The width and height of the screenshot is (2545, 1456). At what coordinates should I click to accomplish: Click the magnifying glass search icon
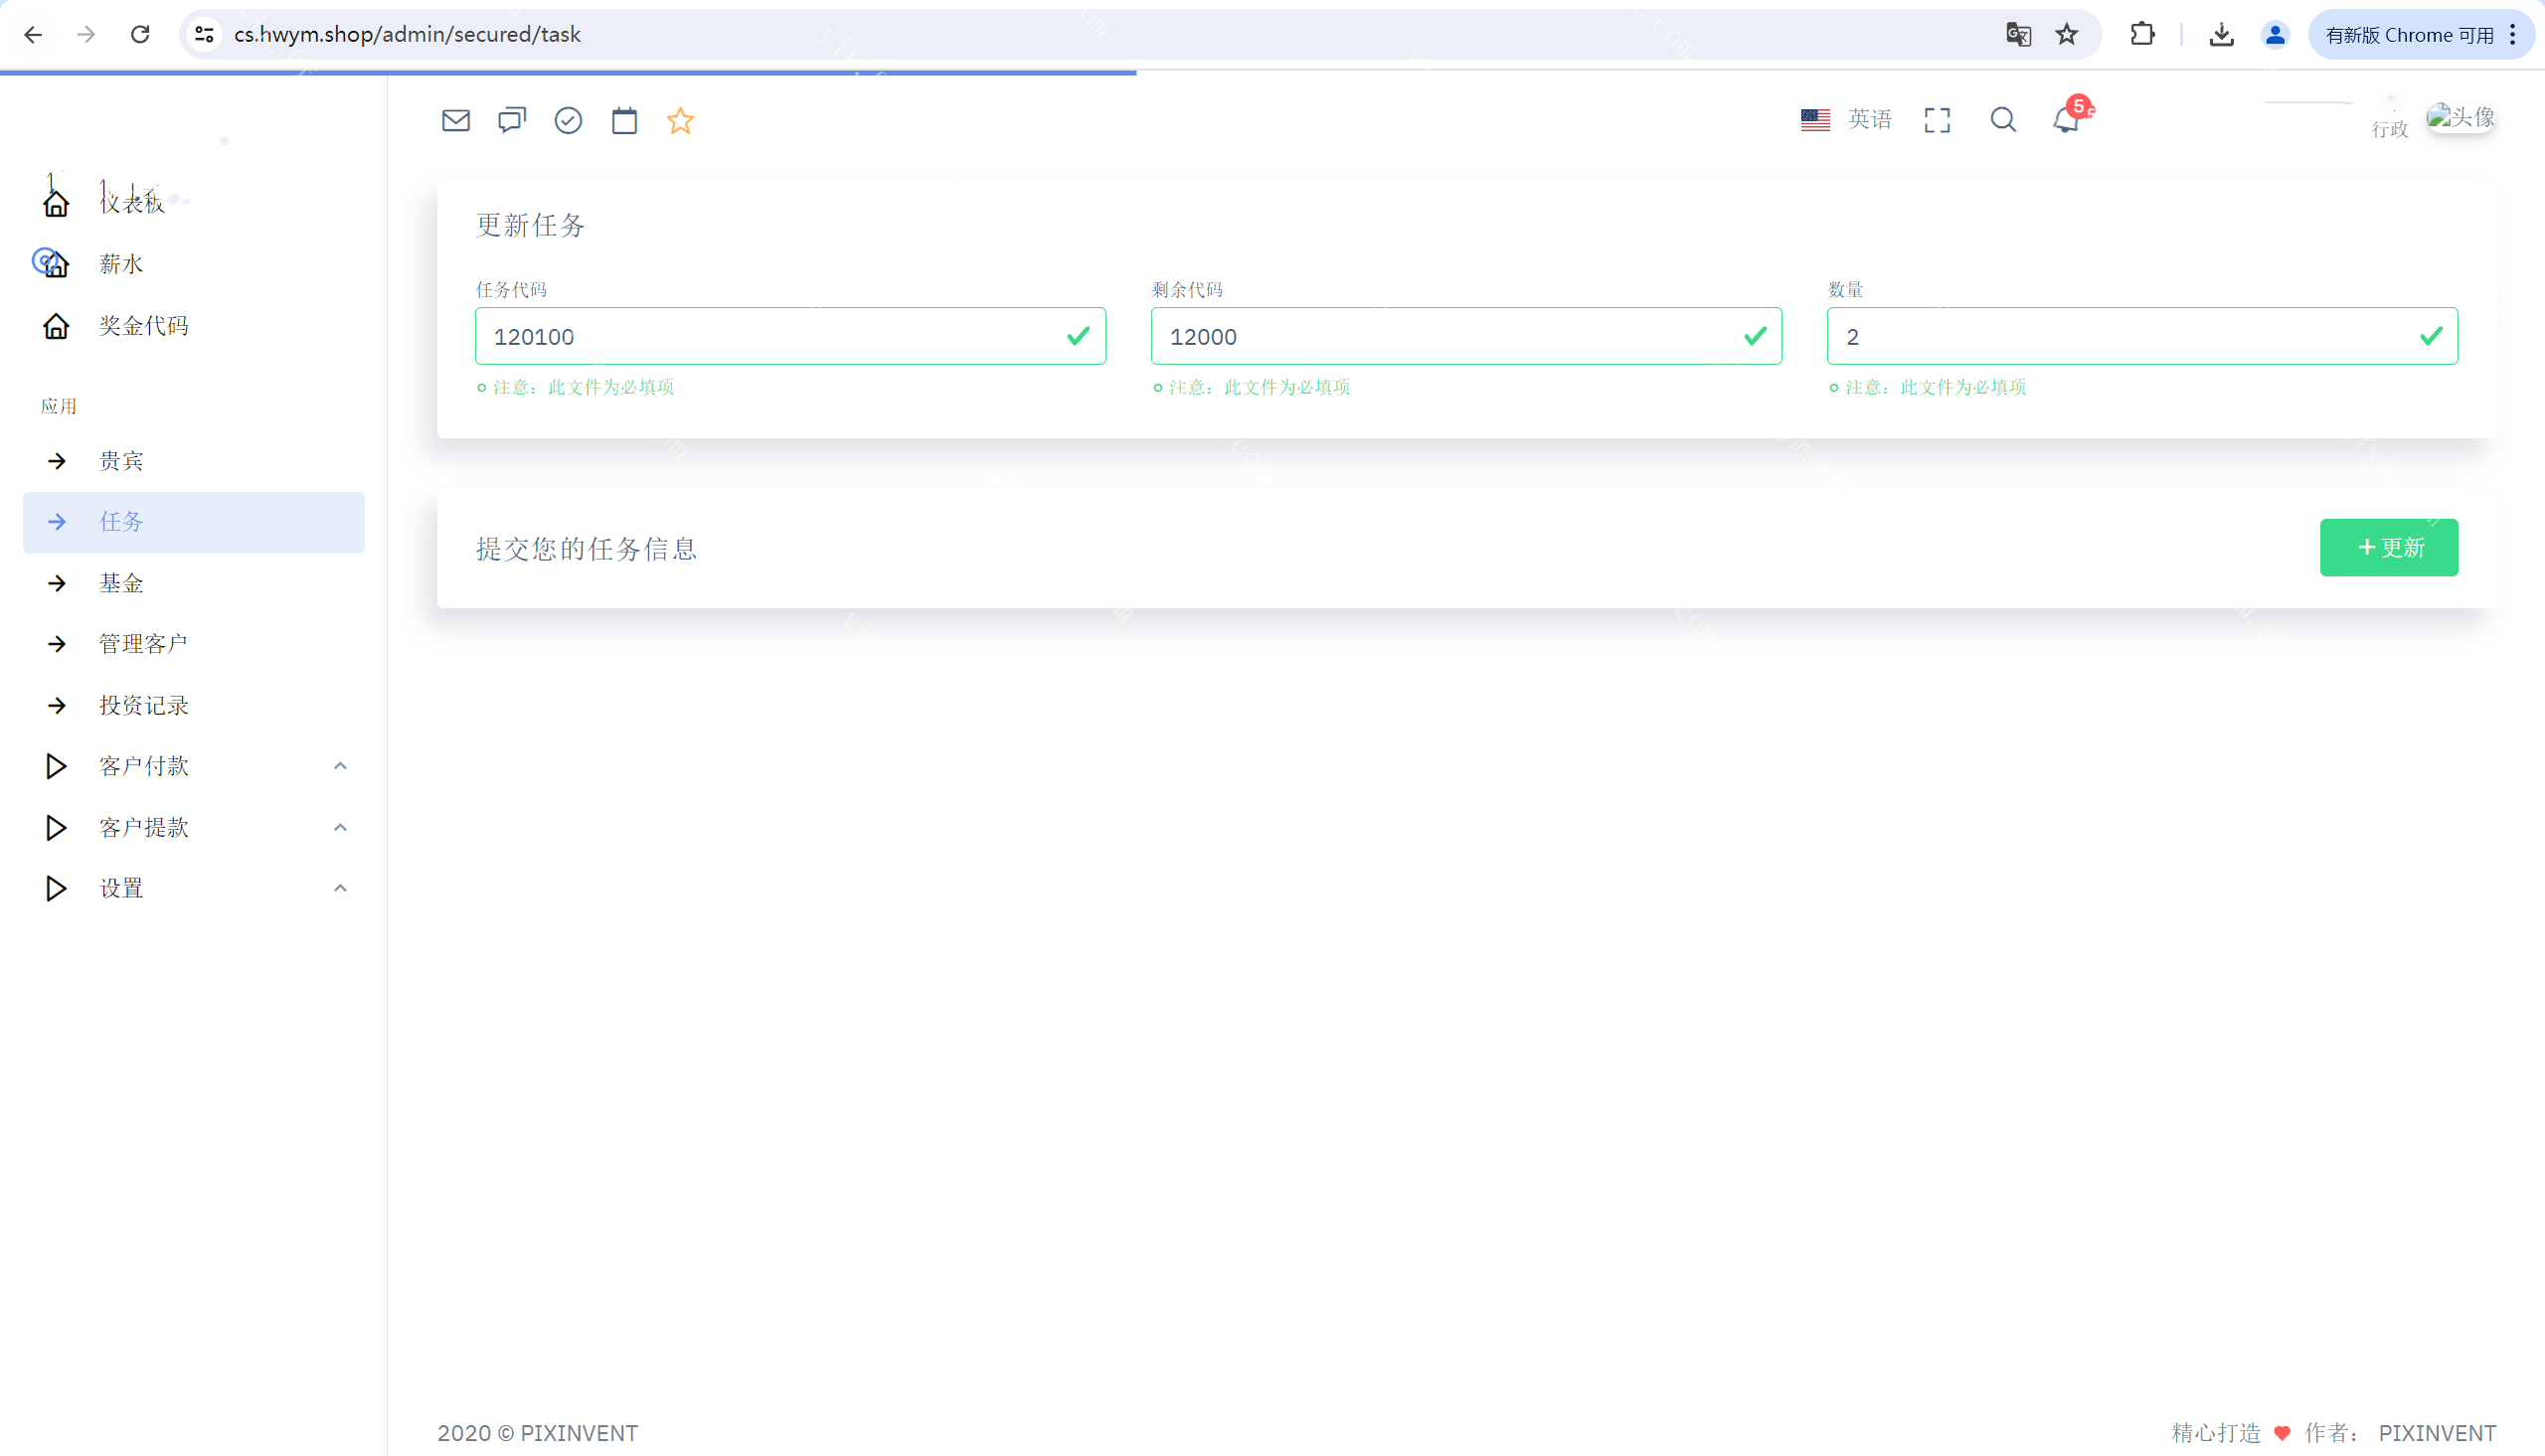pyautogui.click(x=2002, y=120)
